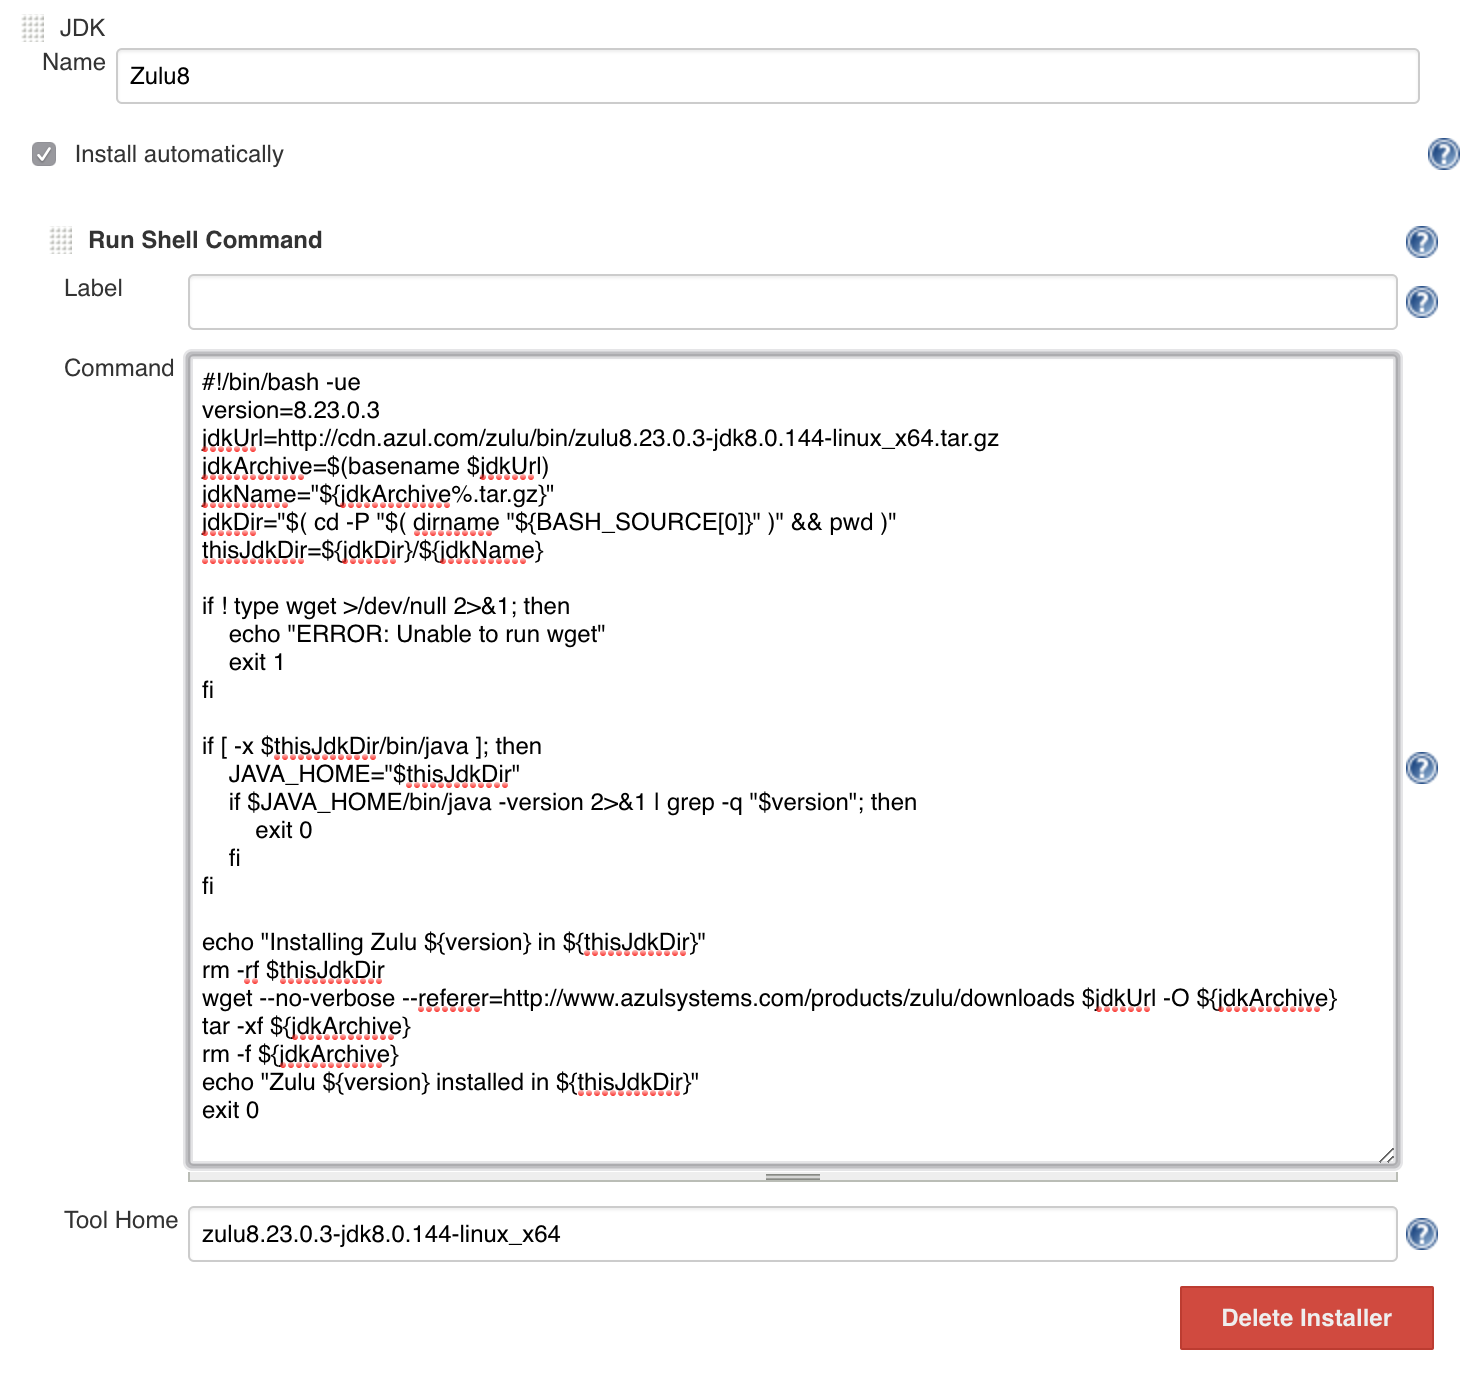Open help for Install automatically option
1482x1378 pixels.
coord(1443,154)
